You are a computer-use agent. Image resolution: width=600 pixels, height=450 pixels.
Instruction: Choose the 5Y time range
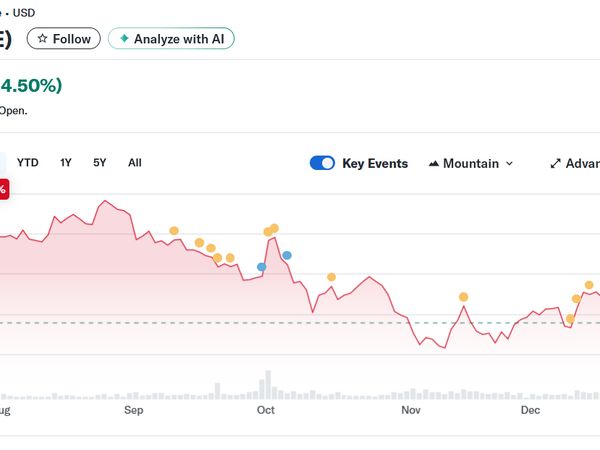tap(100, 162)
